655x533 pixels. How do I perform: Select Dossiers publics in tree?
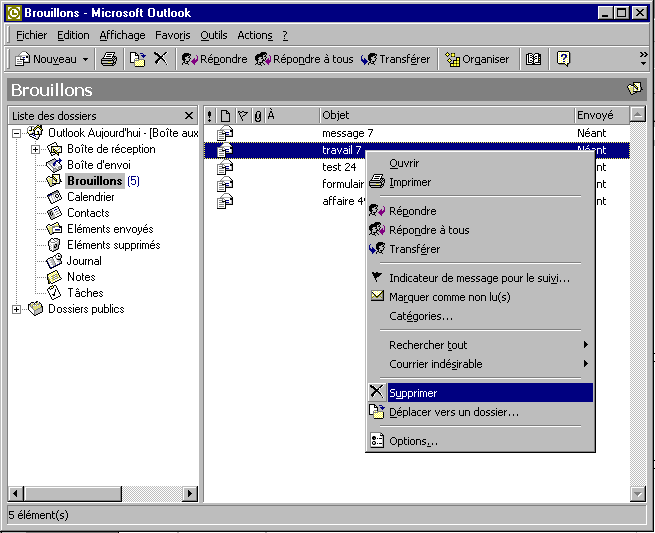coord(86,309)
